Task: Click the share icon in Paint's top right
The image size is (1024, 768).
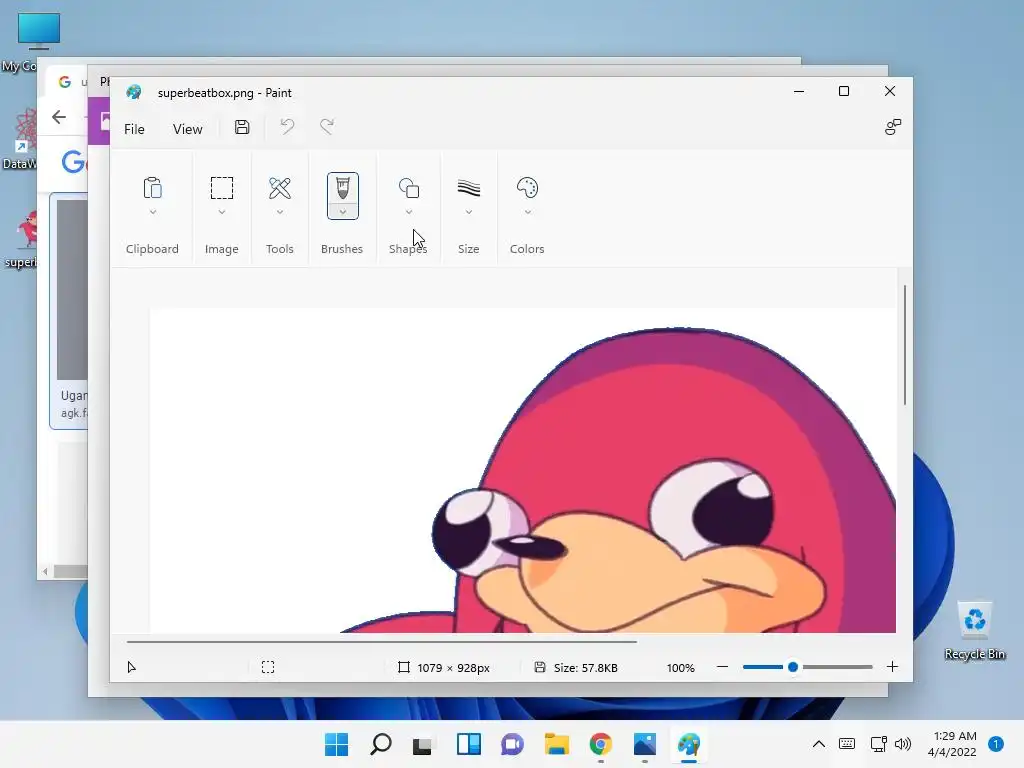Action: (x=893, y=127)
